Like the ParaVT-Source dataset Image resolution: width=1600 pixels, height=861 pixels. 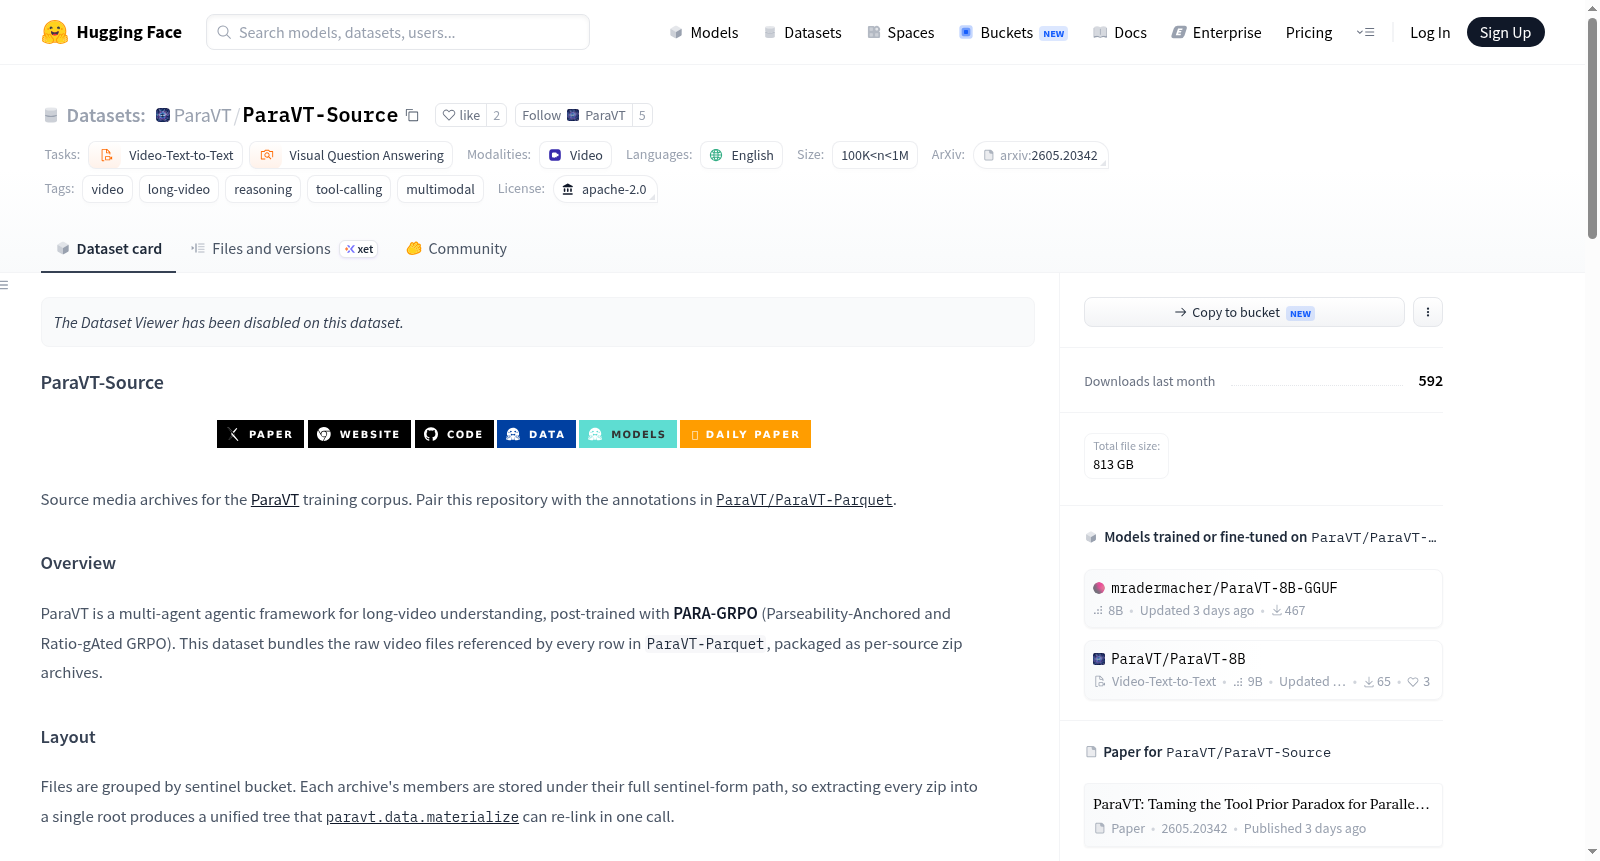click(x=462, y=115)
